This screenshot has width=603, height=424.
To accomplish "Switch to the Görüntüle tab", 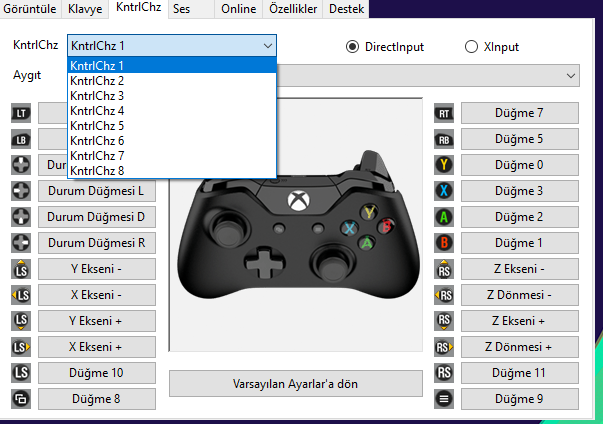I will tap(30, 9).
